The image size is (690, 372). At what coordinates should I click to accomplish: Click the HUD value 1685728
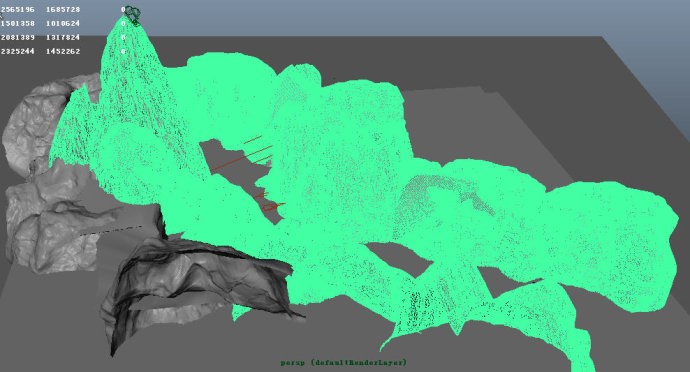63,9
